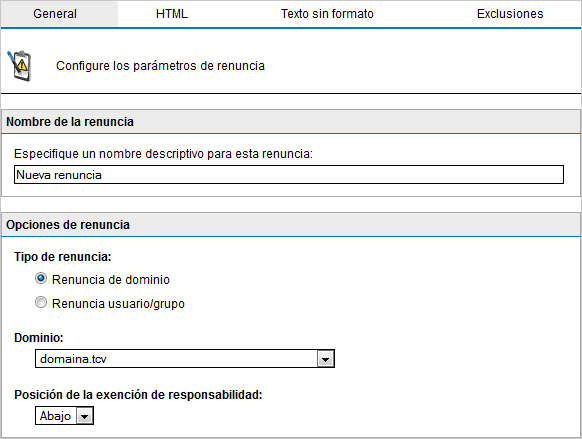The height and width of the screenshot is (439, 582).
Task: Click the domaina.tcv combo box field
Action: [185, 358]
